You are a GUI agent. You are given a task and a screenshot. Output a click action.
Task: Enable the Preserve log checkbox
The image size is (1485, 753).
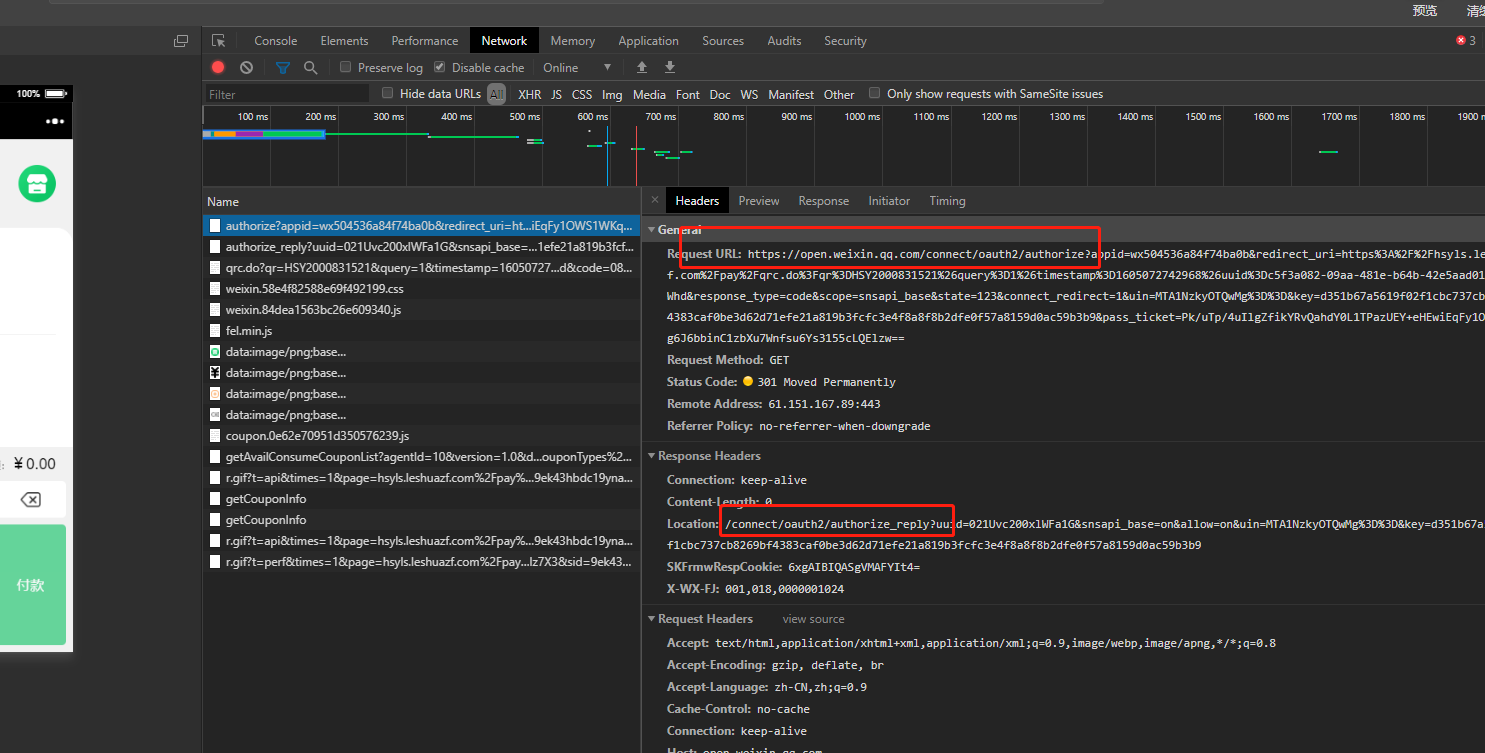pos(346,67)
